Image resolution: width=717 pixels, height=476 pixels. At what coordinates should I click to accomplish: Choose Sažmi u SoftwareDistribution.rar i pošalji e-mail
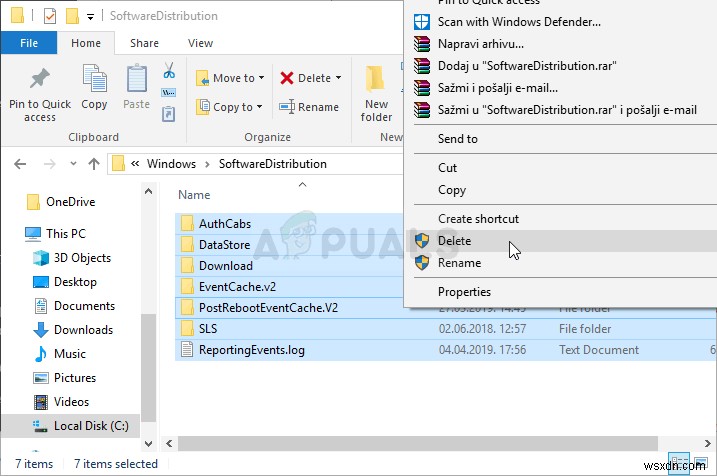click(565, 110)
